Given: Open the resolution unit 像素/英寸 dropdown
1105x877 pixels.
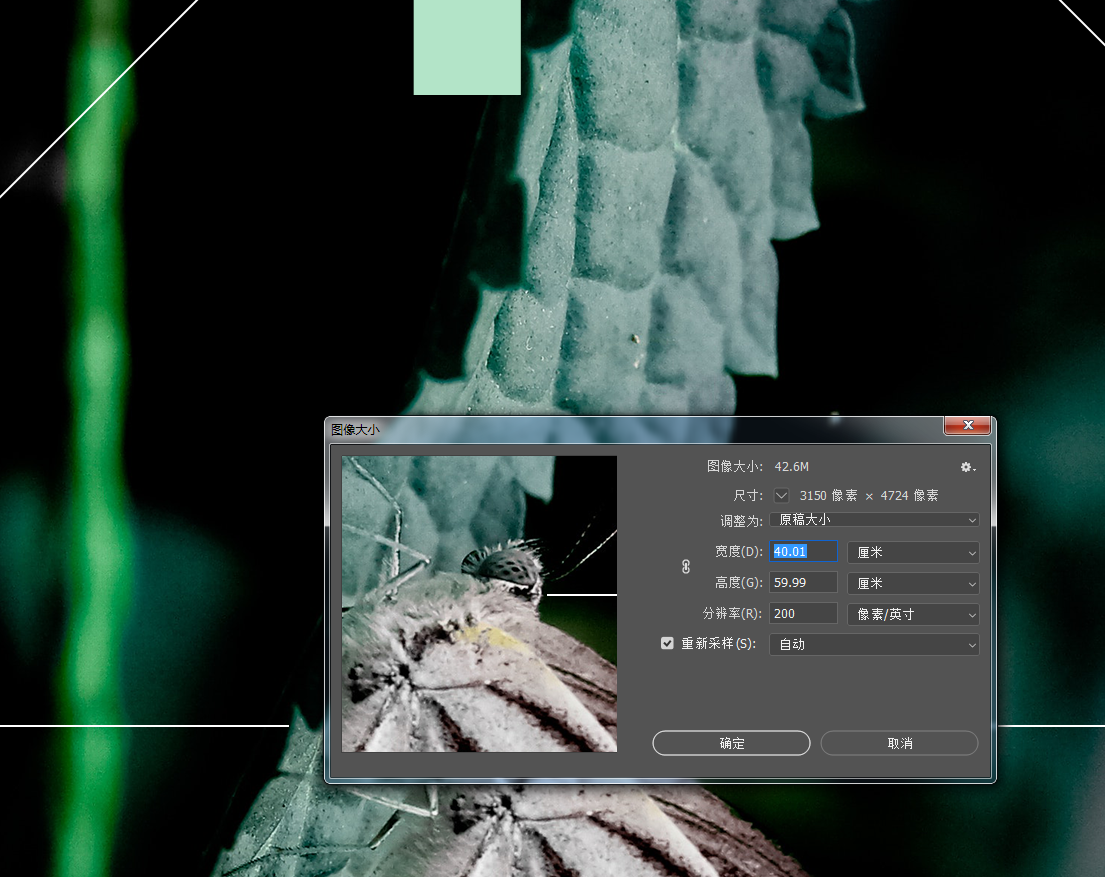Looking at the screenshot, I should click(913, 614).
